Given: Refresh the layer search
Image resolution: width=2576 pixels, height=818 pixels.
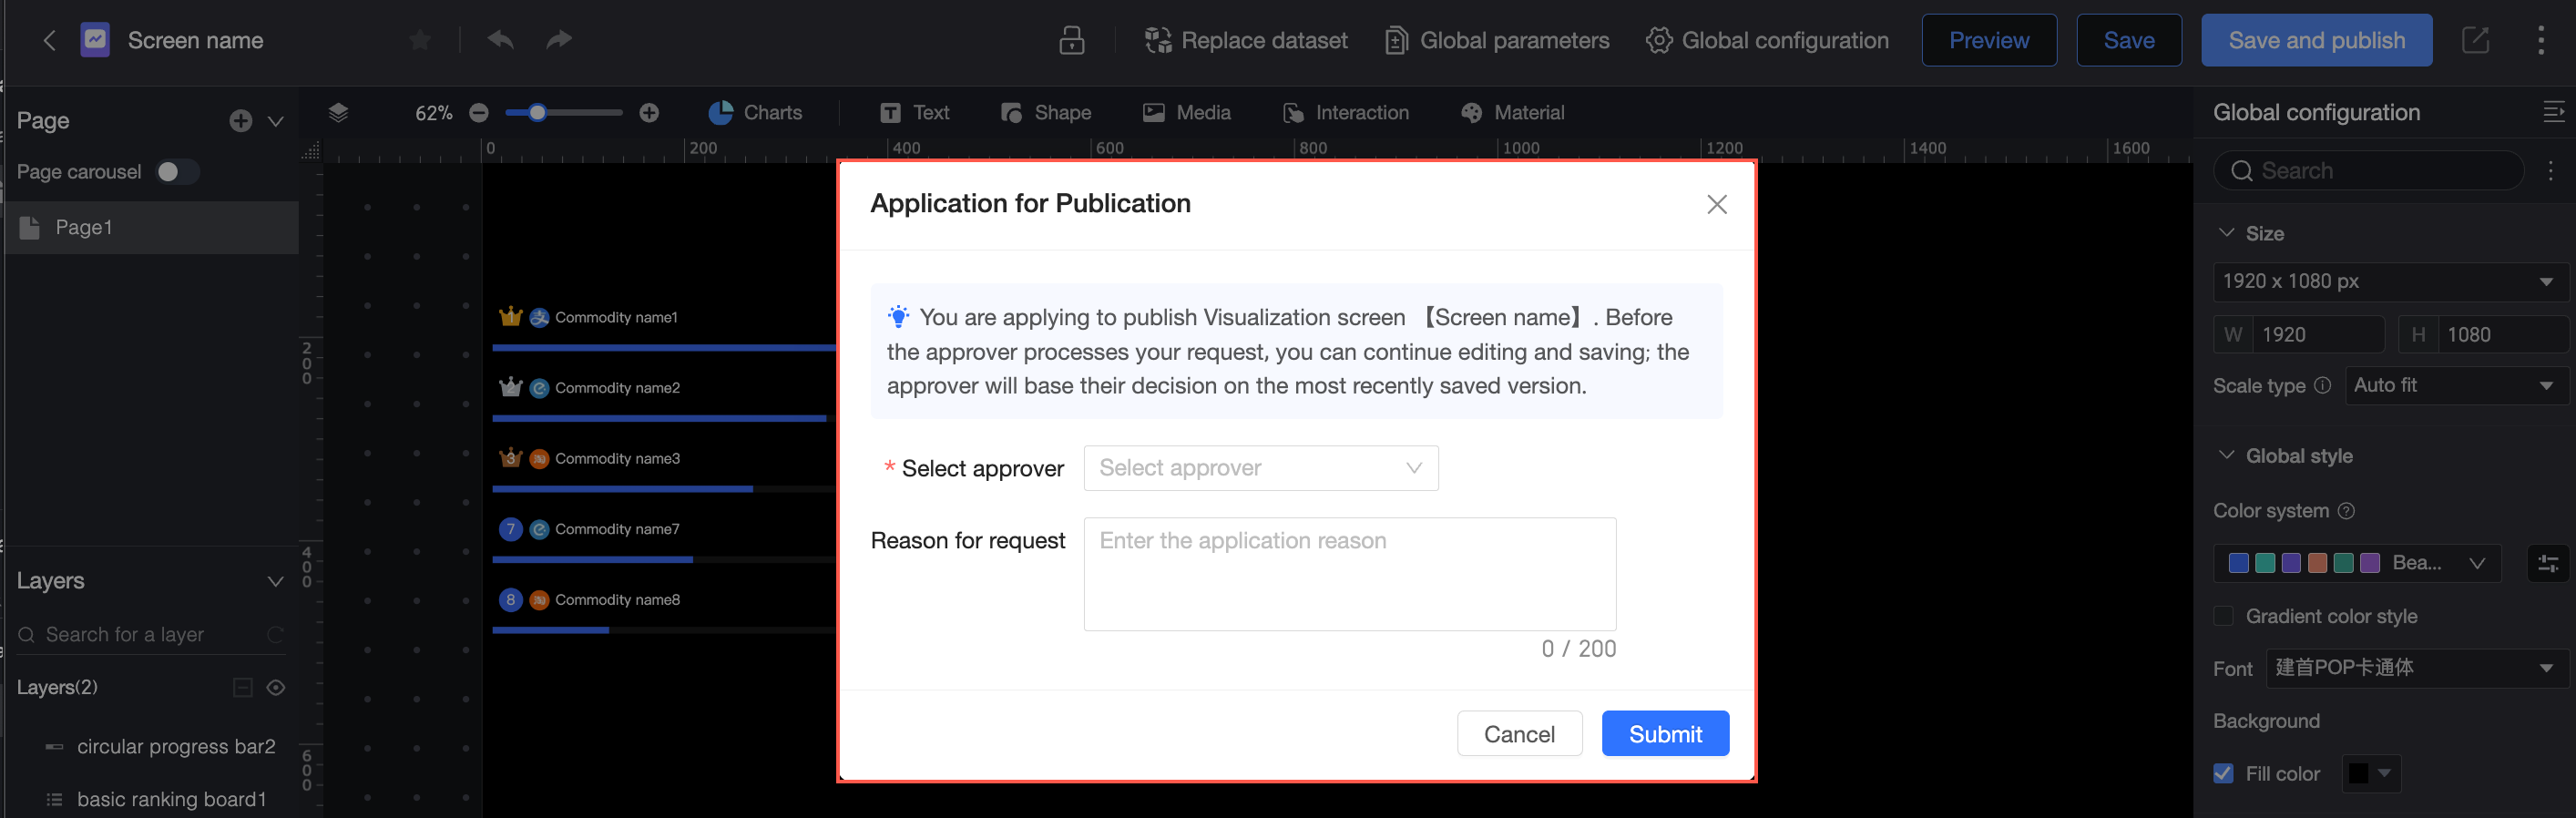Looking at the screenshot, I should click(x=275, y=635).
